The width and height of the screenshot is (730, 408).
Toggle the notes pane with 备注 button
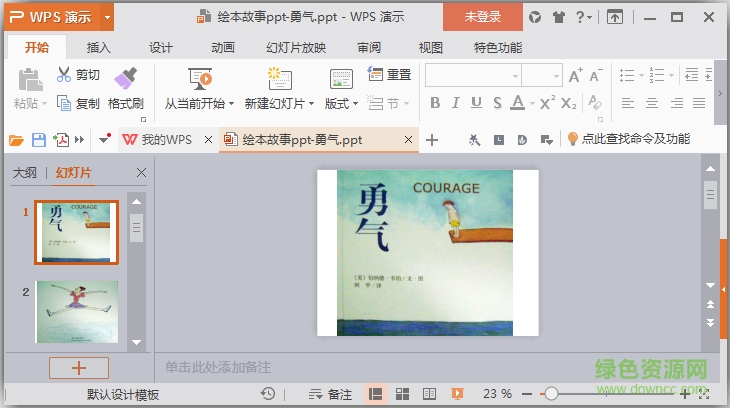click(330, 394)
